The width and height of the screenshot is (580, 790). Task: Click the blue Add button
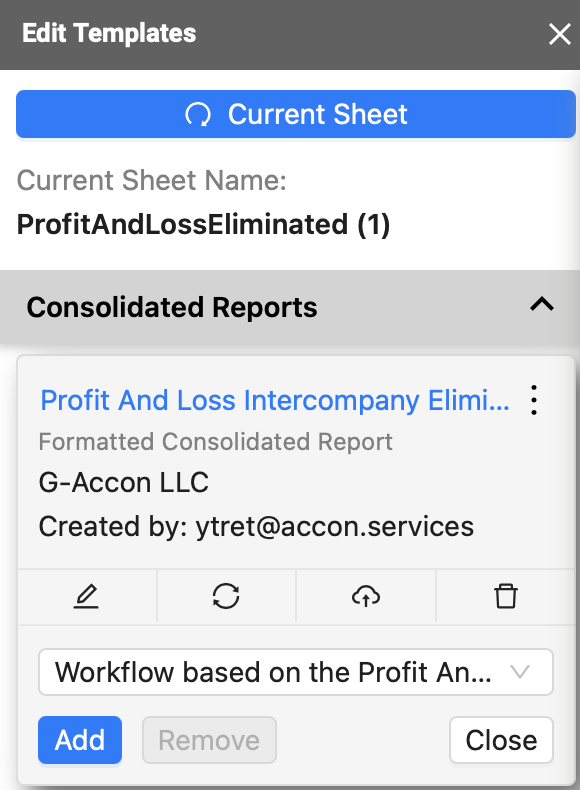click(80, 740)
